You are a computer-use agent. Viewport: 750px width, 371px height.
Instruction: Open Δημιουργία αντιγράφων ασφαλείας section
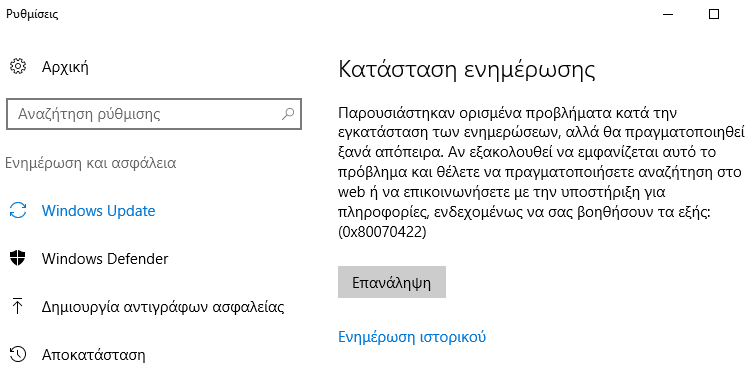[163, 307]
